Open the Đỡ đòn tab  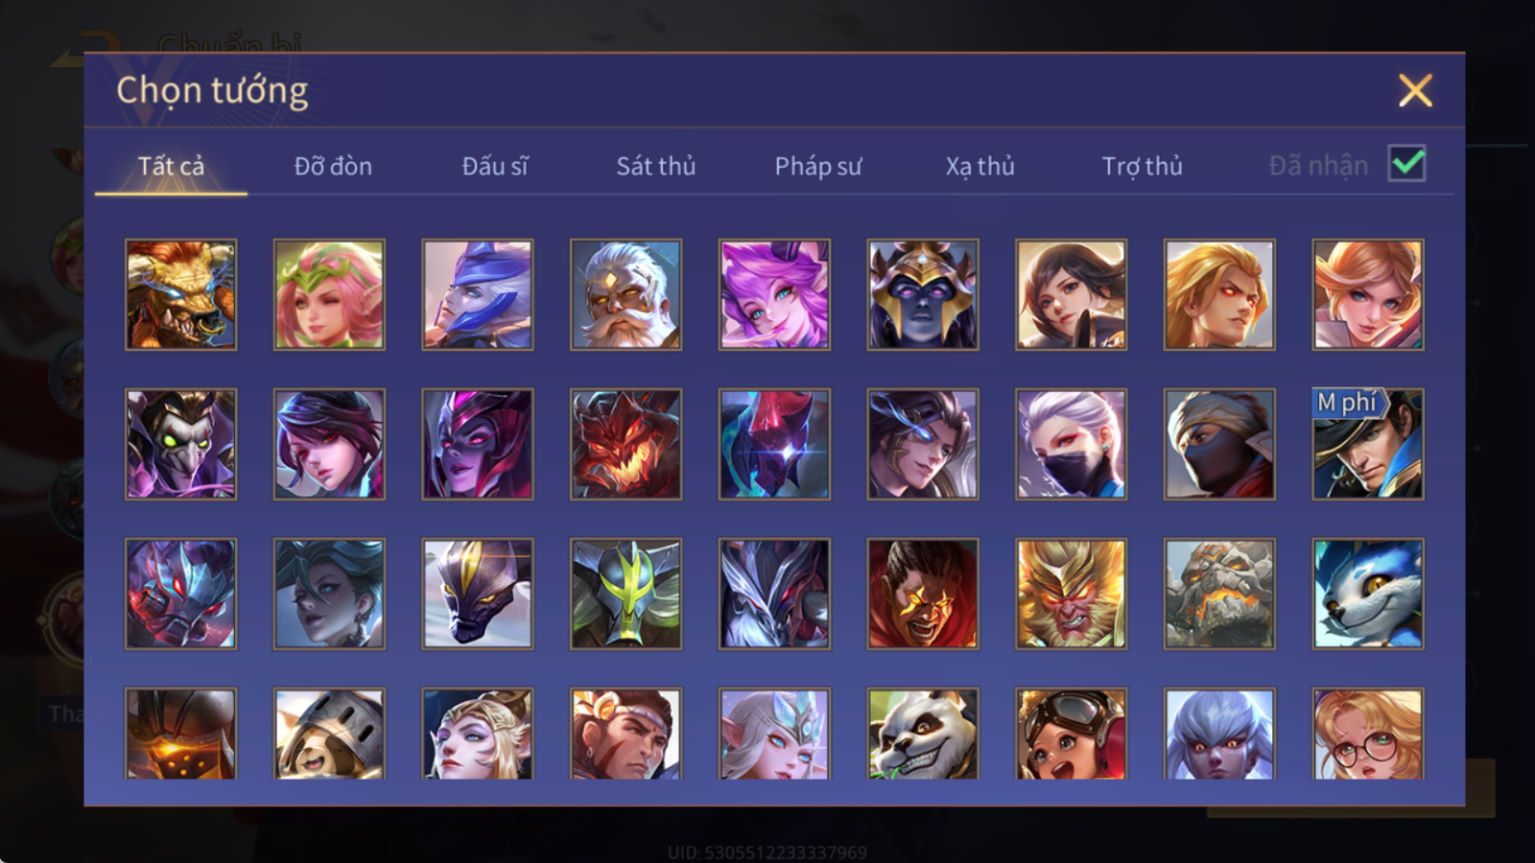[333, 166]
